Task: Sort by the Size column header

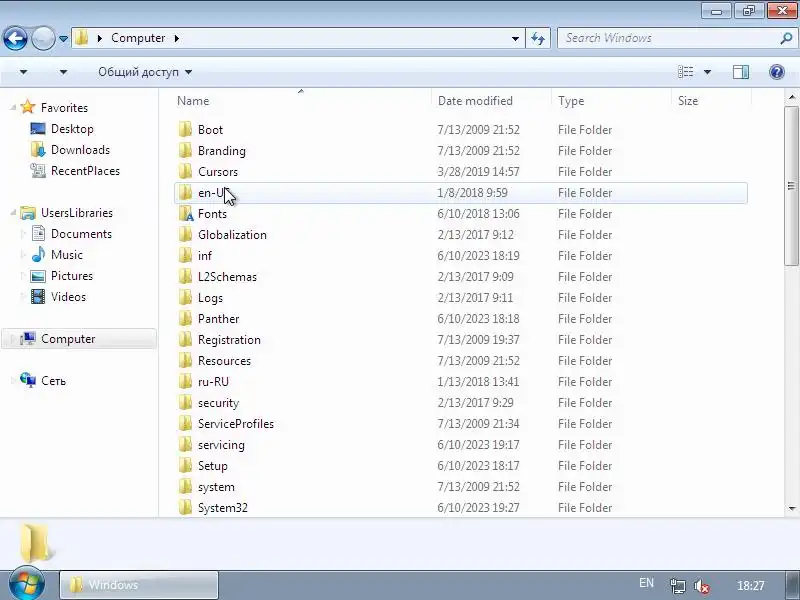Action: click(687, 101)
